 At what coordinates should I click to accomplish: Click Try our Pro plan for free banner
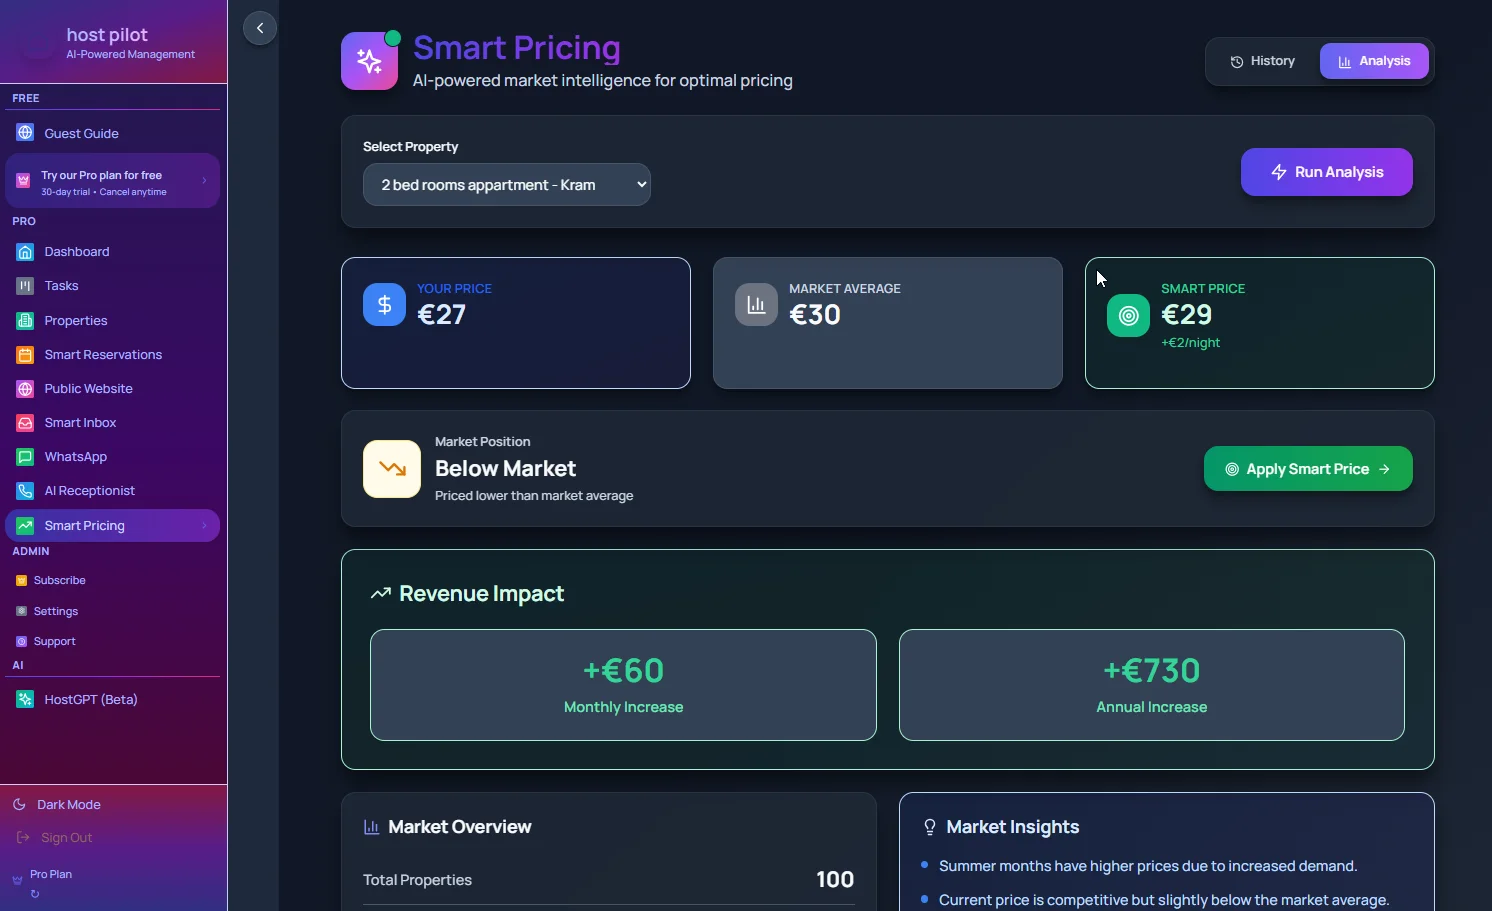tap(111, 181)
